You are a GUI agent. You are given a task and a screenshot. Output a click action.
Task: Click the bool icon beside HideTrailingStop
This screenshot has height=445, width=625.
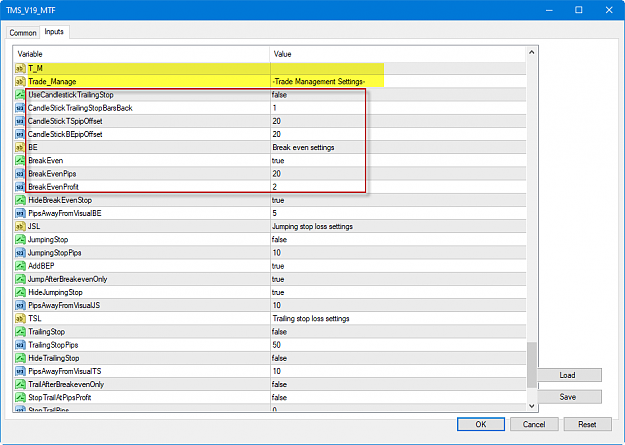coord(20,358)
